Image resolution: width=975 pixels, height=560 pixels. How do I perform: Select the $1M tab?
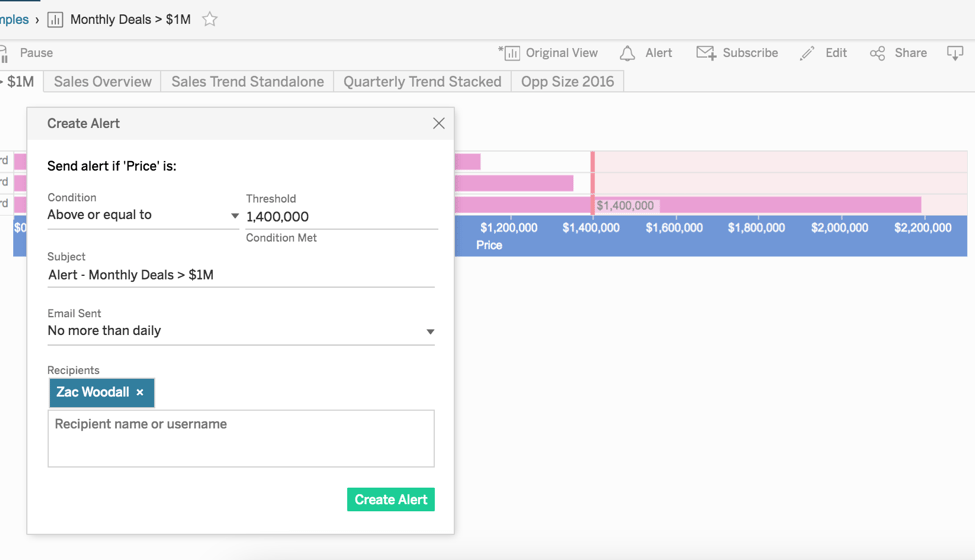[x=20, y=81]
